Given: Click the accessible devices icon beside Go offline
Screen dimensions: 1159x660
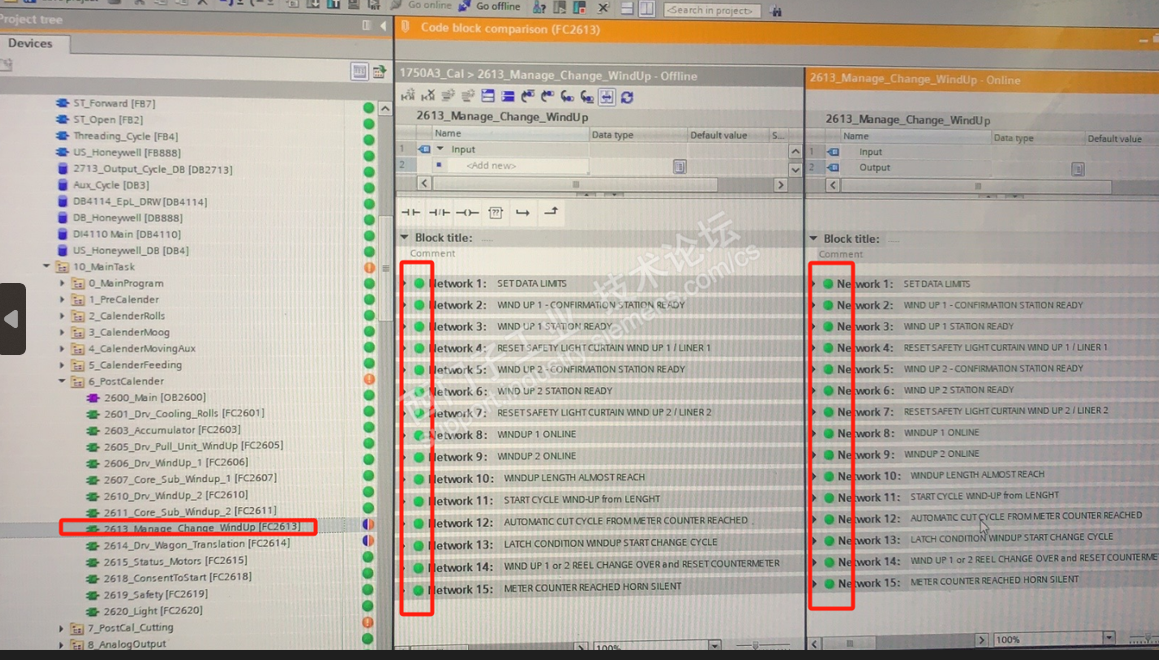Looking at the screenshot, I should coord(540,8).
